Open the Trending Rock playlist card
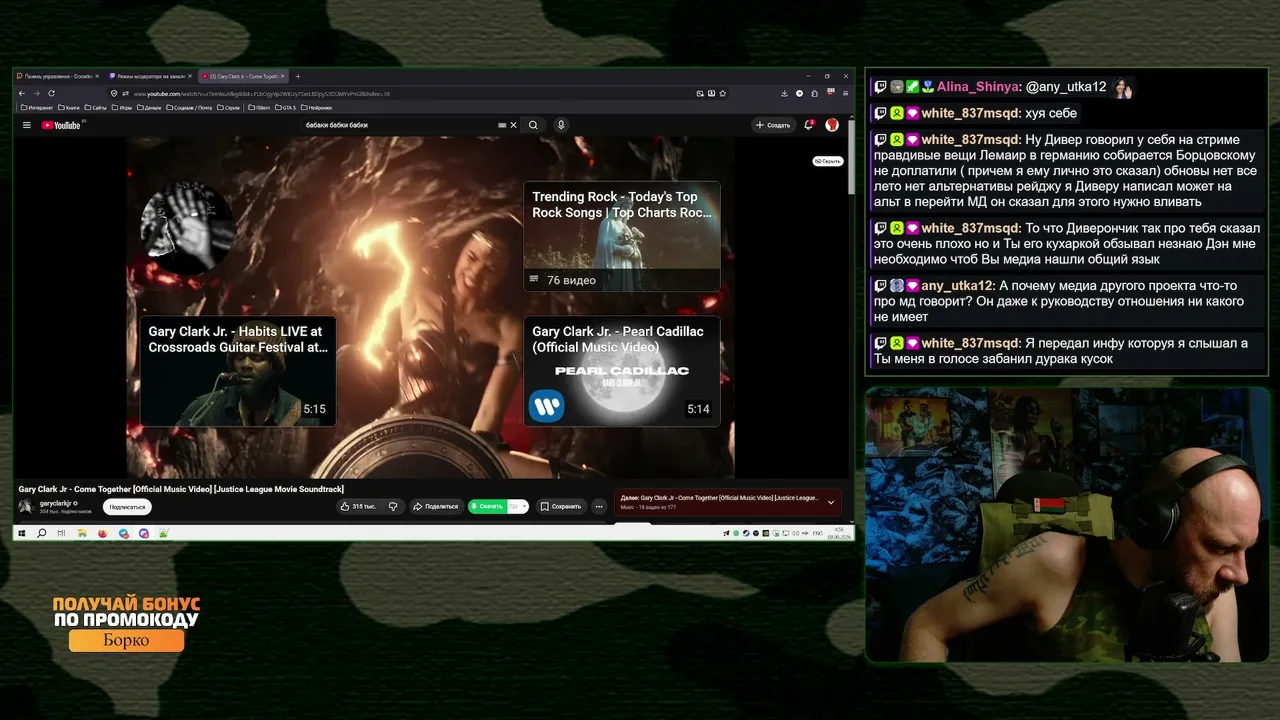1280x720 pixels. tap(622, 236)
